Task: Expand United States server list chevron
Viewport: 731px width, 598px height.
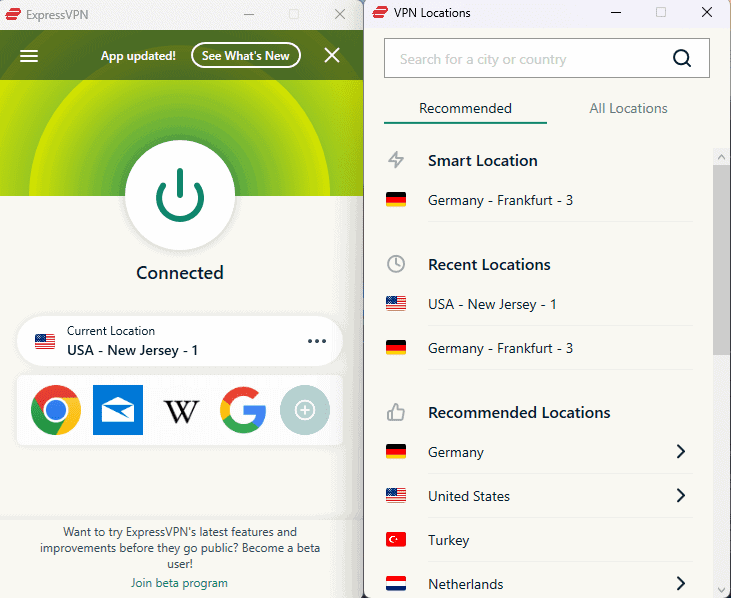Action: (681, 495)
